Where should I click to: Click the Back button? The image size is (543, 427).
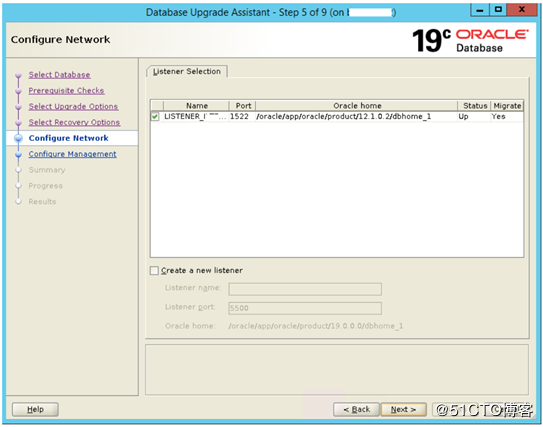(357, 409)
